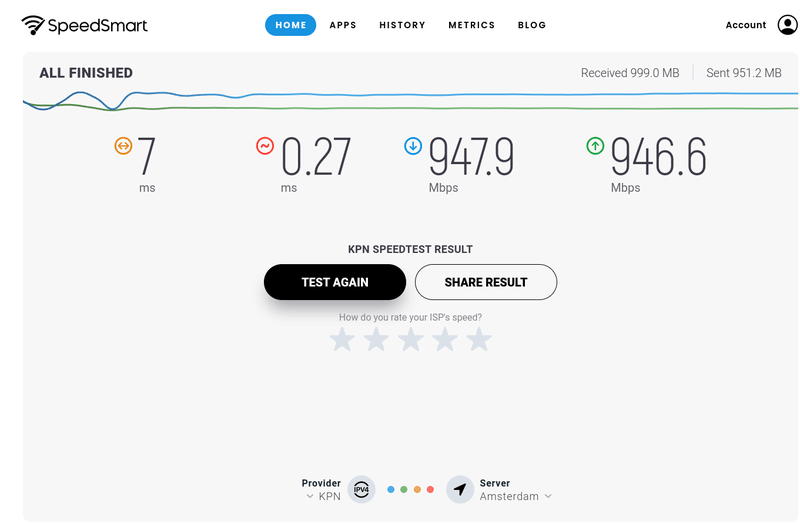This screenshot has height=523, width=800.
Task: Click the TEST AGAIN button
Action: coord(335,282)
